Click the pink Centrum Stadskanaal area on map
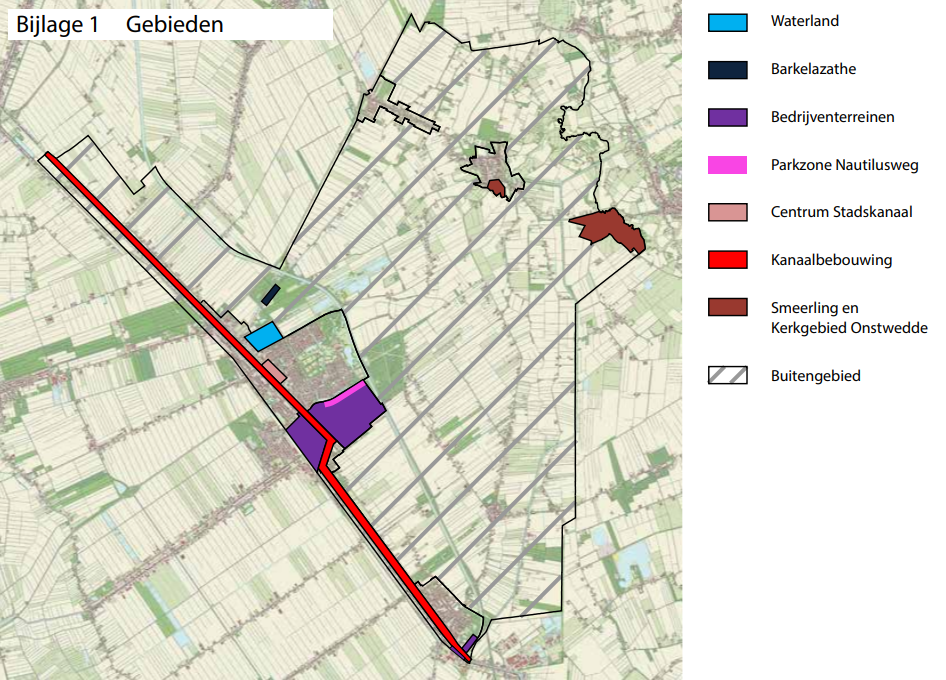The height and width of the screenshot is (680, 946). tap(275, 371)
